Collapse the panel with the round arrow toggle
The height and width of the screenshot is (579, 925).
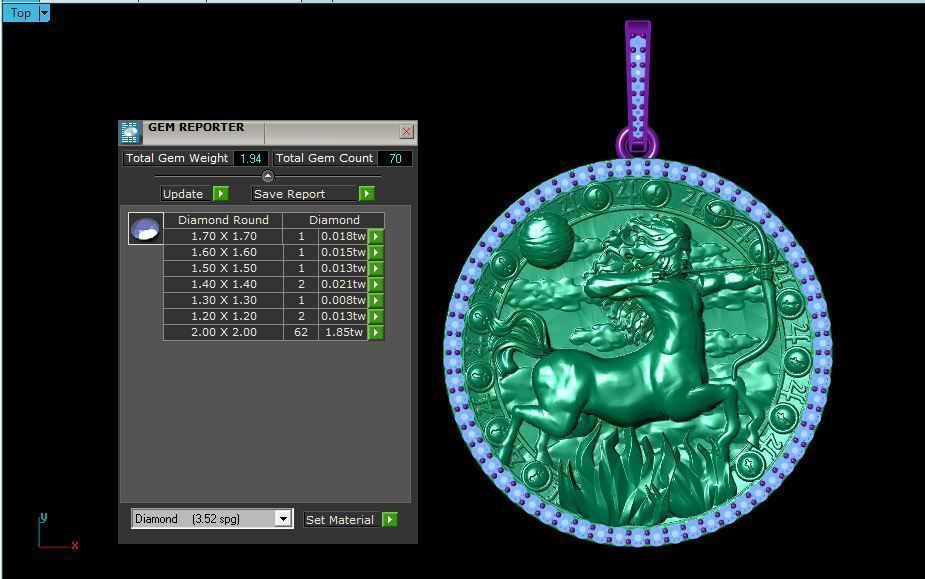267,176
